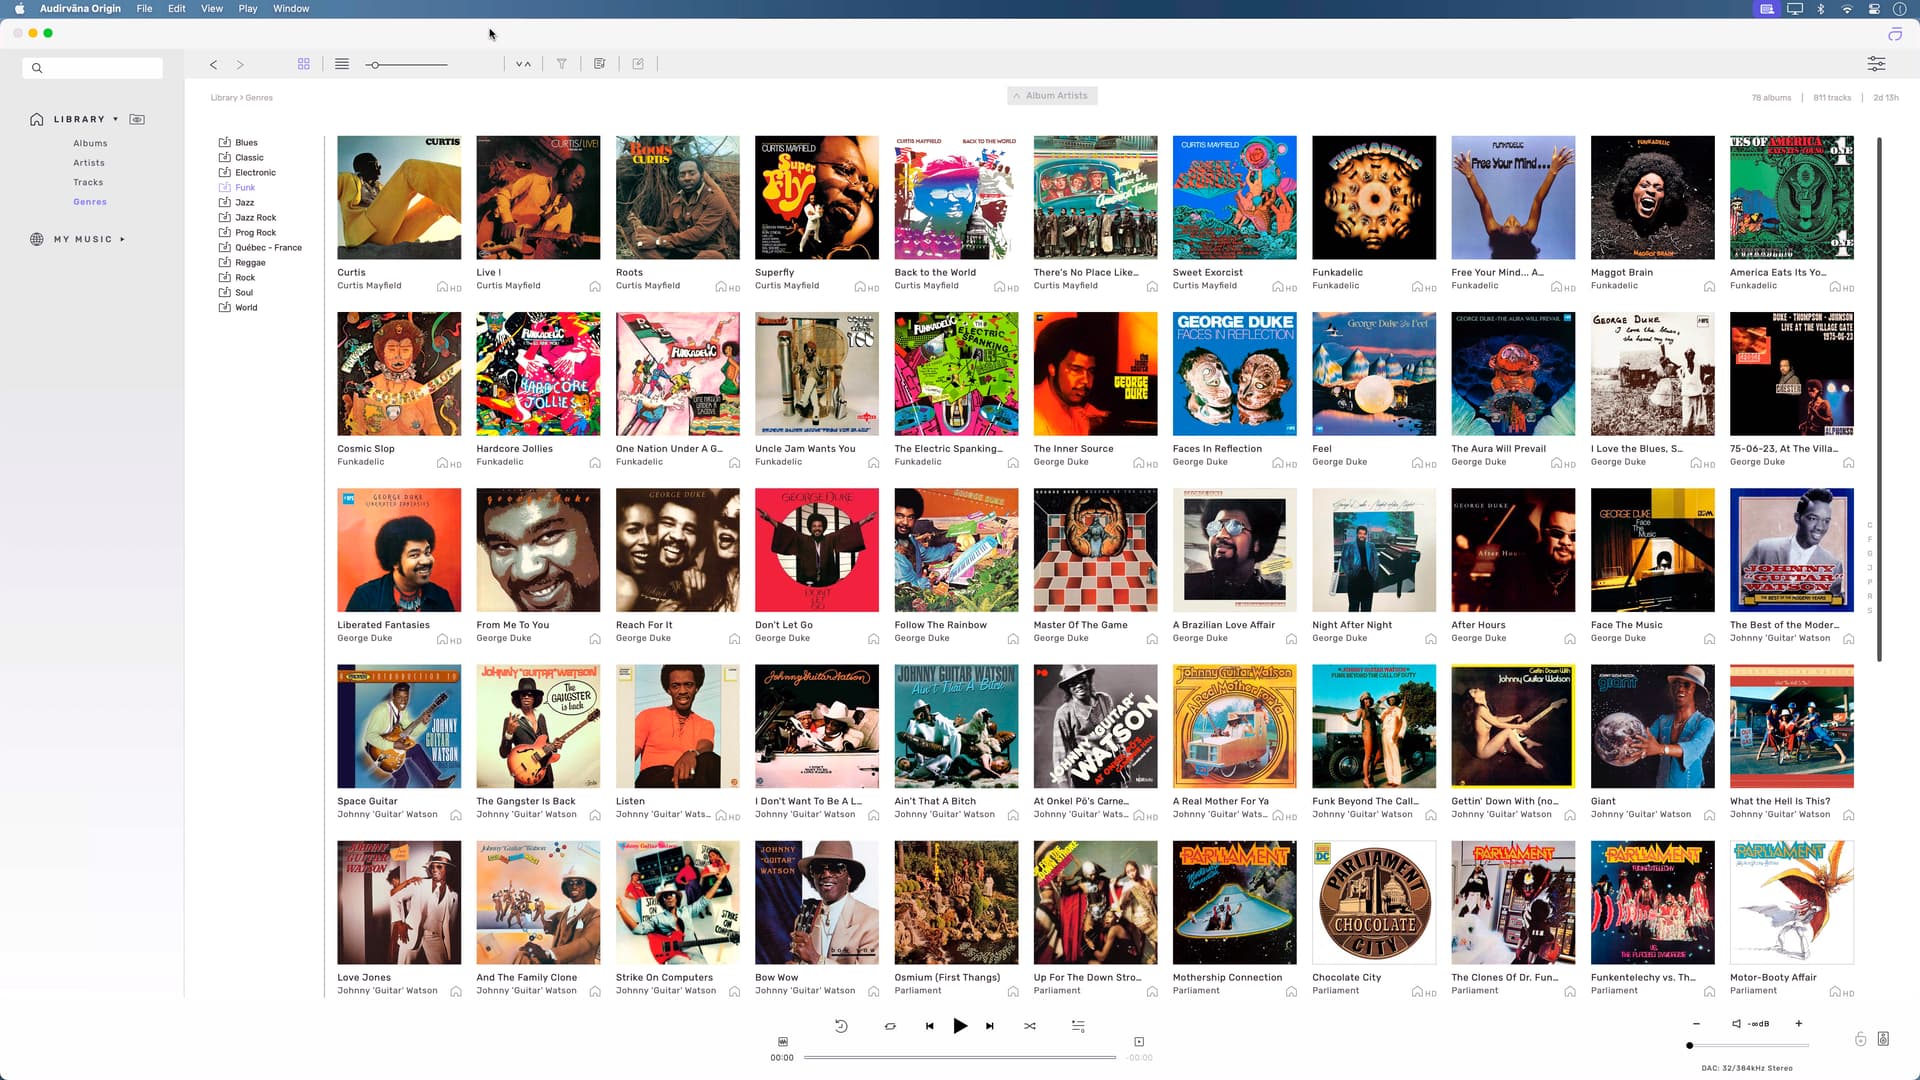Viewport: 1920px width, 1080px height.
Task: Open the Blues genre folder
Action: tap(238, 143)
